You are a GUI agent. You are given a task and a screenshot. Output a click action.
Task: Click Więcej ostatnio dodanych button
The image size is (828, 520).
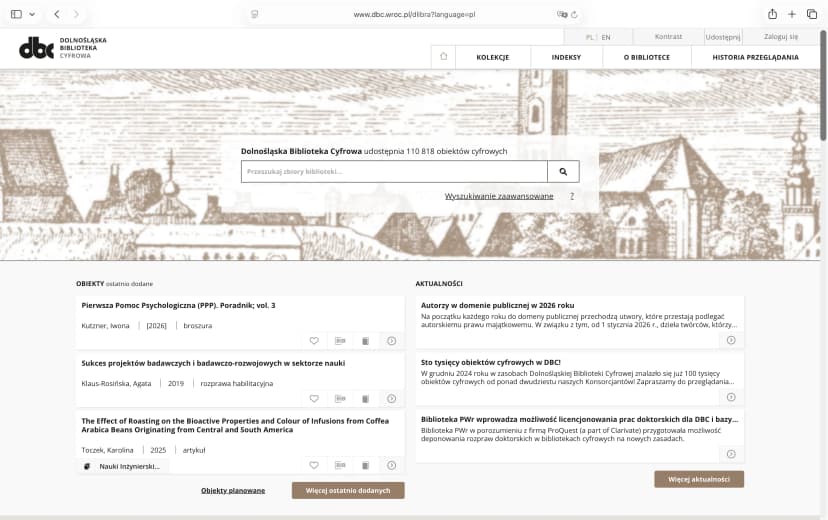point(348,490)
